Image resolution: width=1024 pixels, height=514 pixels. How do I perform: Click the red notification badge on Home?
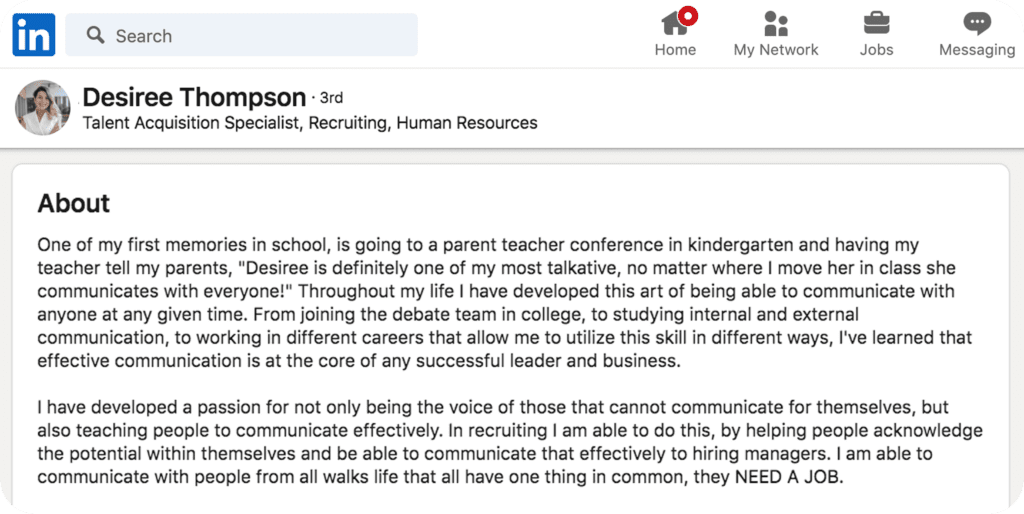(x=688, y=16)
